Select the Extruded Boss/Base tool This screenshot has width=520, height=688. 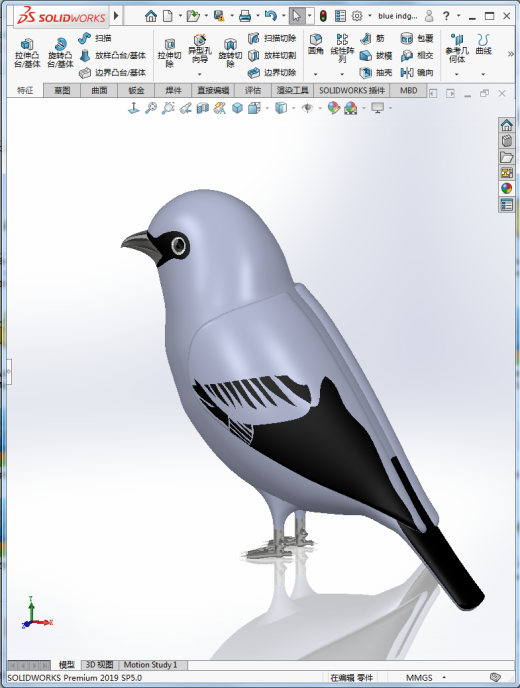(27, 53)
